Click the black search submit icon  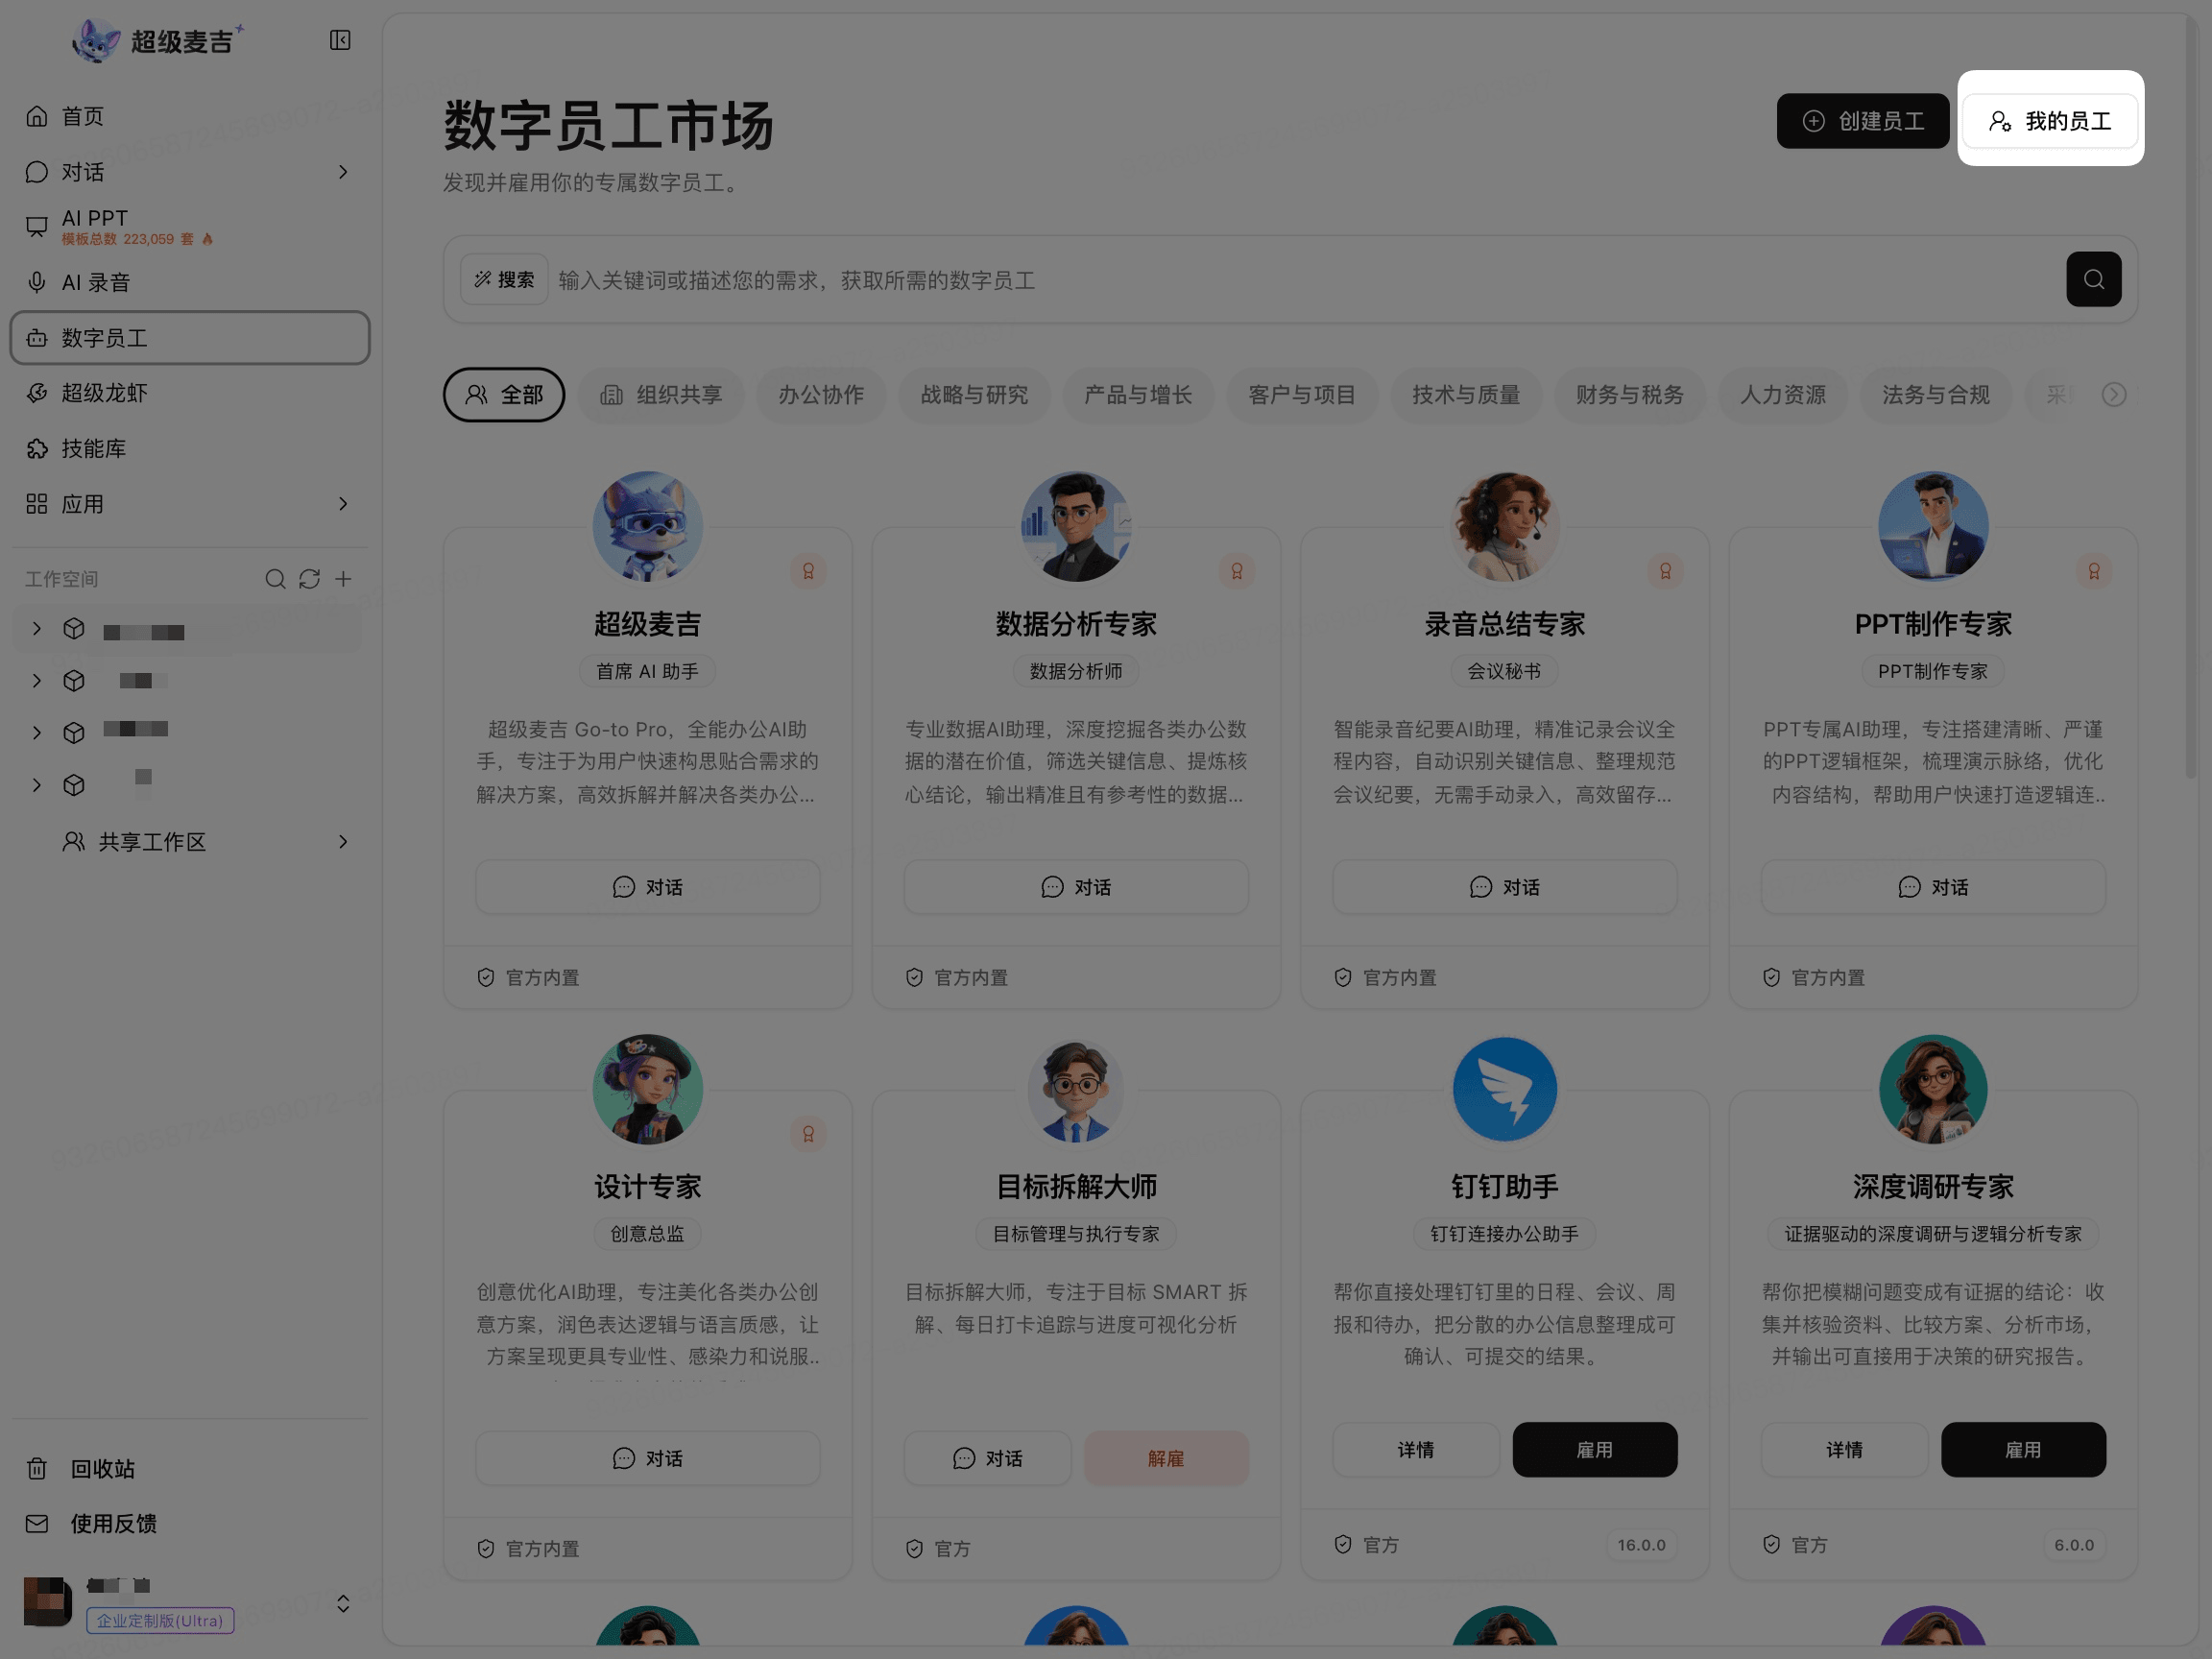pos(2094,279)
